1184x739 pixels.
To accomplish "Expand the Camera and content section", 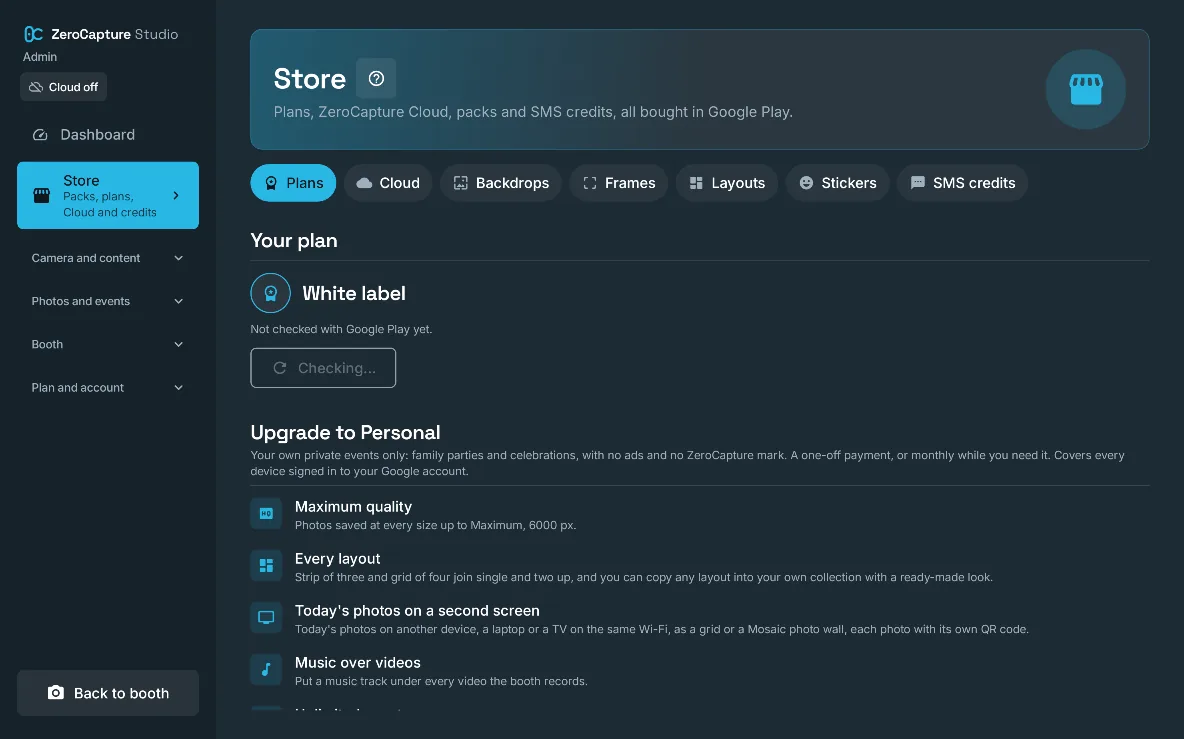I will coord(108,258).
